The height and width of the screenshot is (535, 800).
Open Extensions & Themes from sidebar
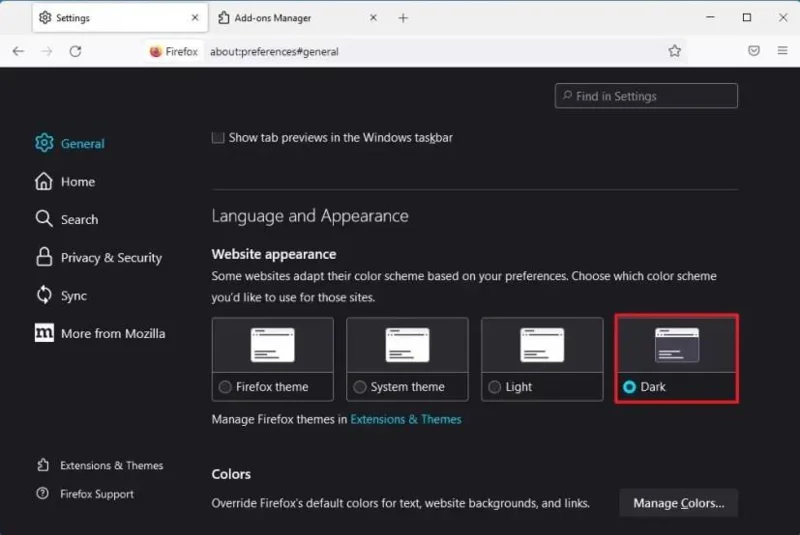point(100,465)
